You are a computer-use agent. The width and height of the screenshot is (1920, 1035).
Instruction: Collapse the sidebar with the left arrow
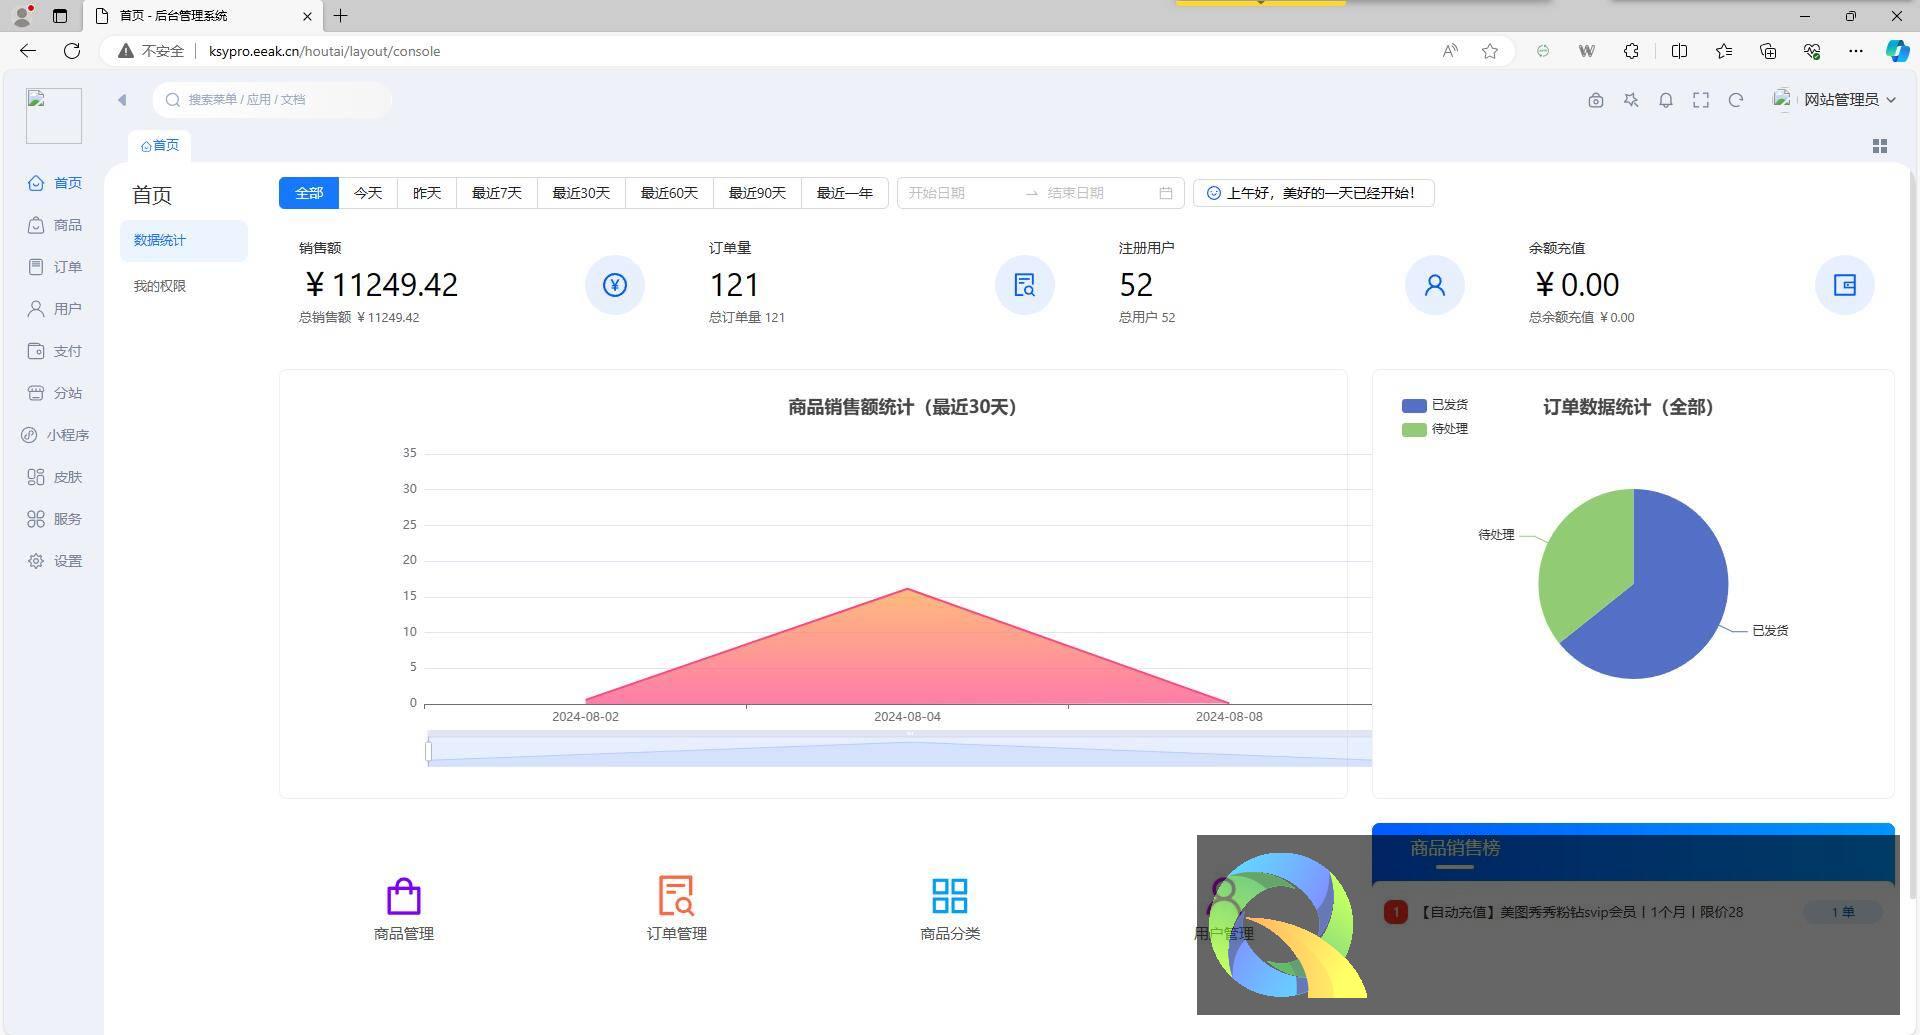122,99
